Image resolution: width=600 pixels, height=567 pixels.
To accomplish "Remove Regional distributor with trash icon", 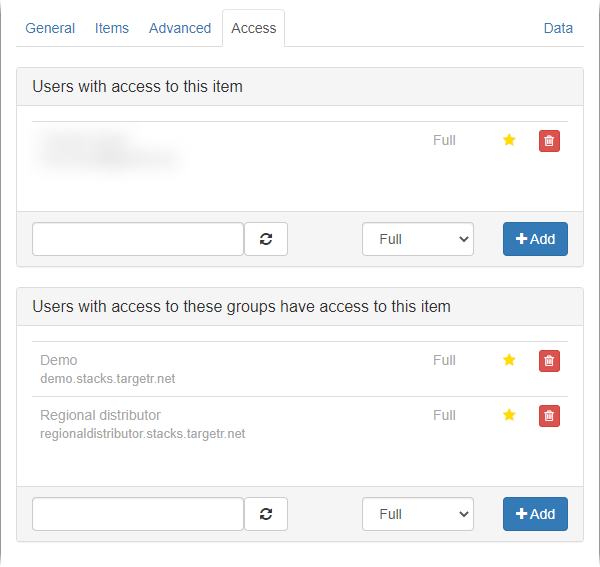I will [x=549, y=416].
